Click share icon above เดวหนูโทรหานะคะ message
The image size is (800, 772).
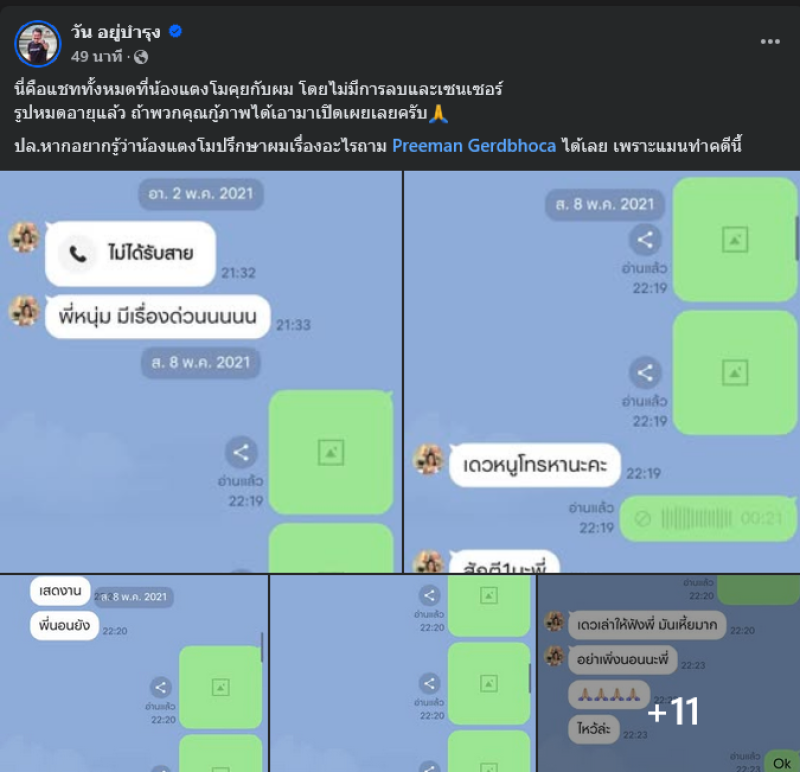tap(645, 372)
